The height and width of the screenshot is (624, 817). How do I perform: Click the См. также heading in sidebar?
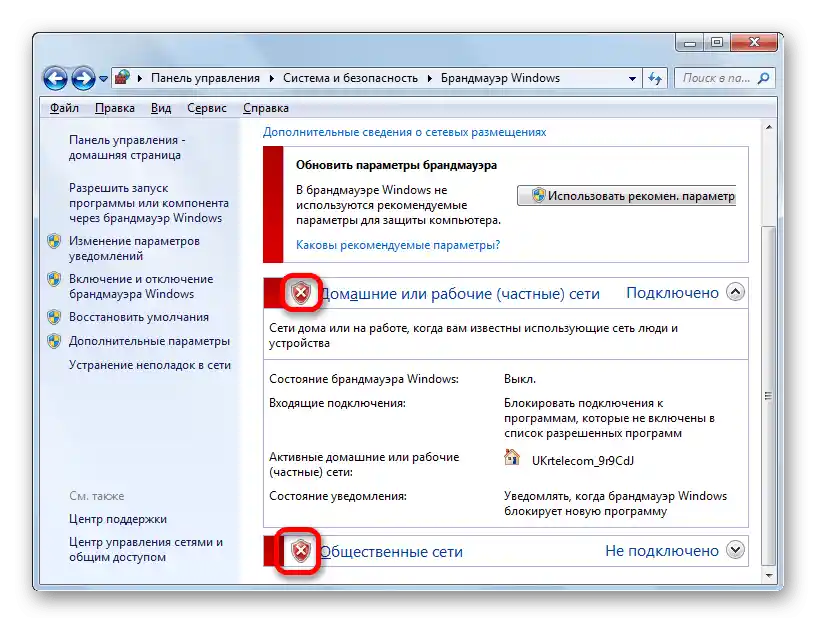coord(97,496)
